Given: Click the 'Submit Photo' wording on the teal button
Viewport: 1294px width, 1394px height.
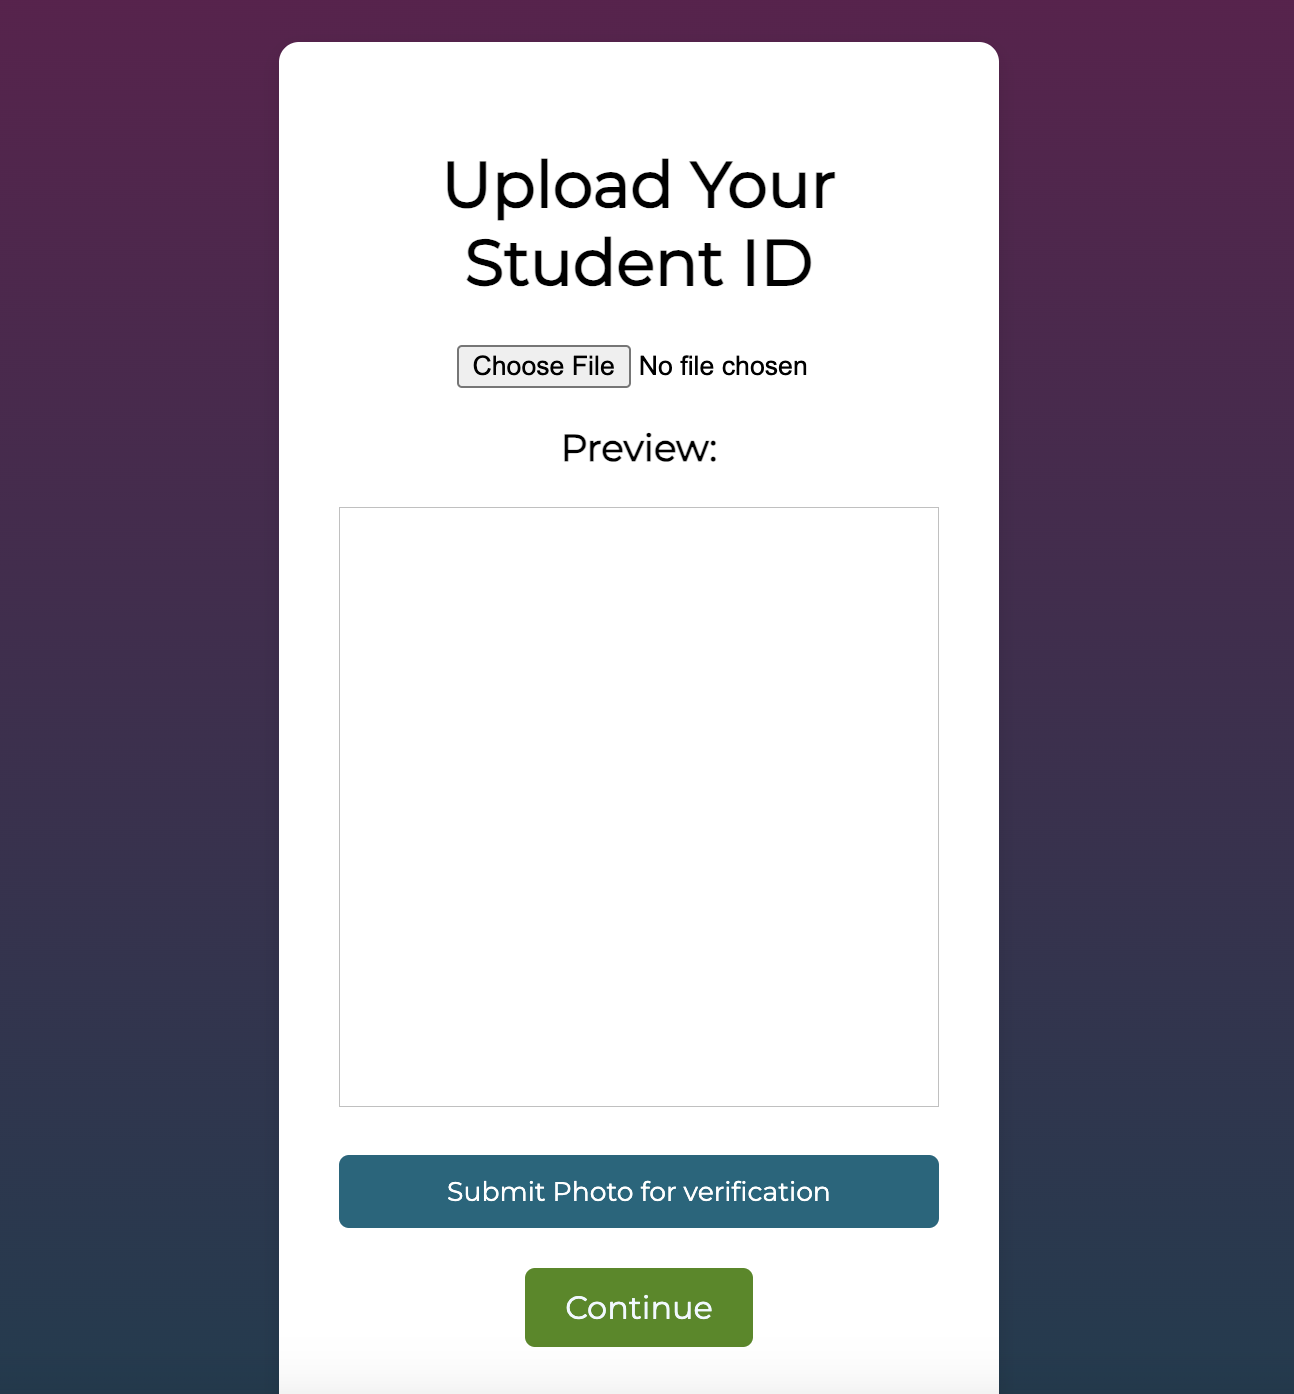Looking at the screenshot, I should [540, 1191].
